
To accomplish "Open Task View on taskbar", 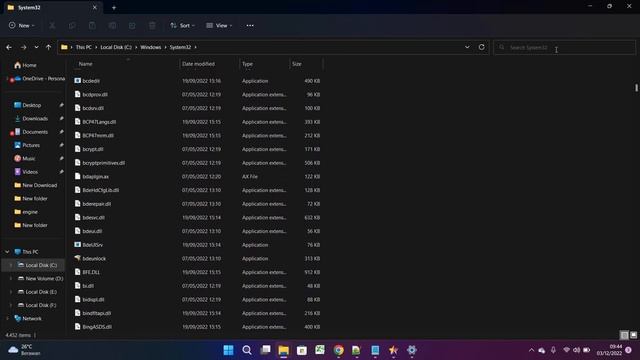I will (x=265, y=350).
